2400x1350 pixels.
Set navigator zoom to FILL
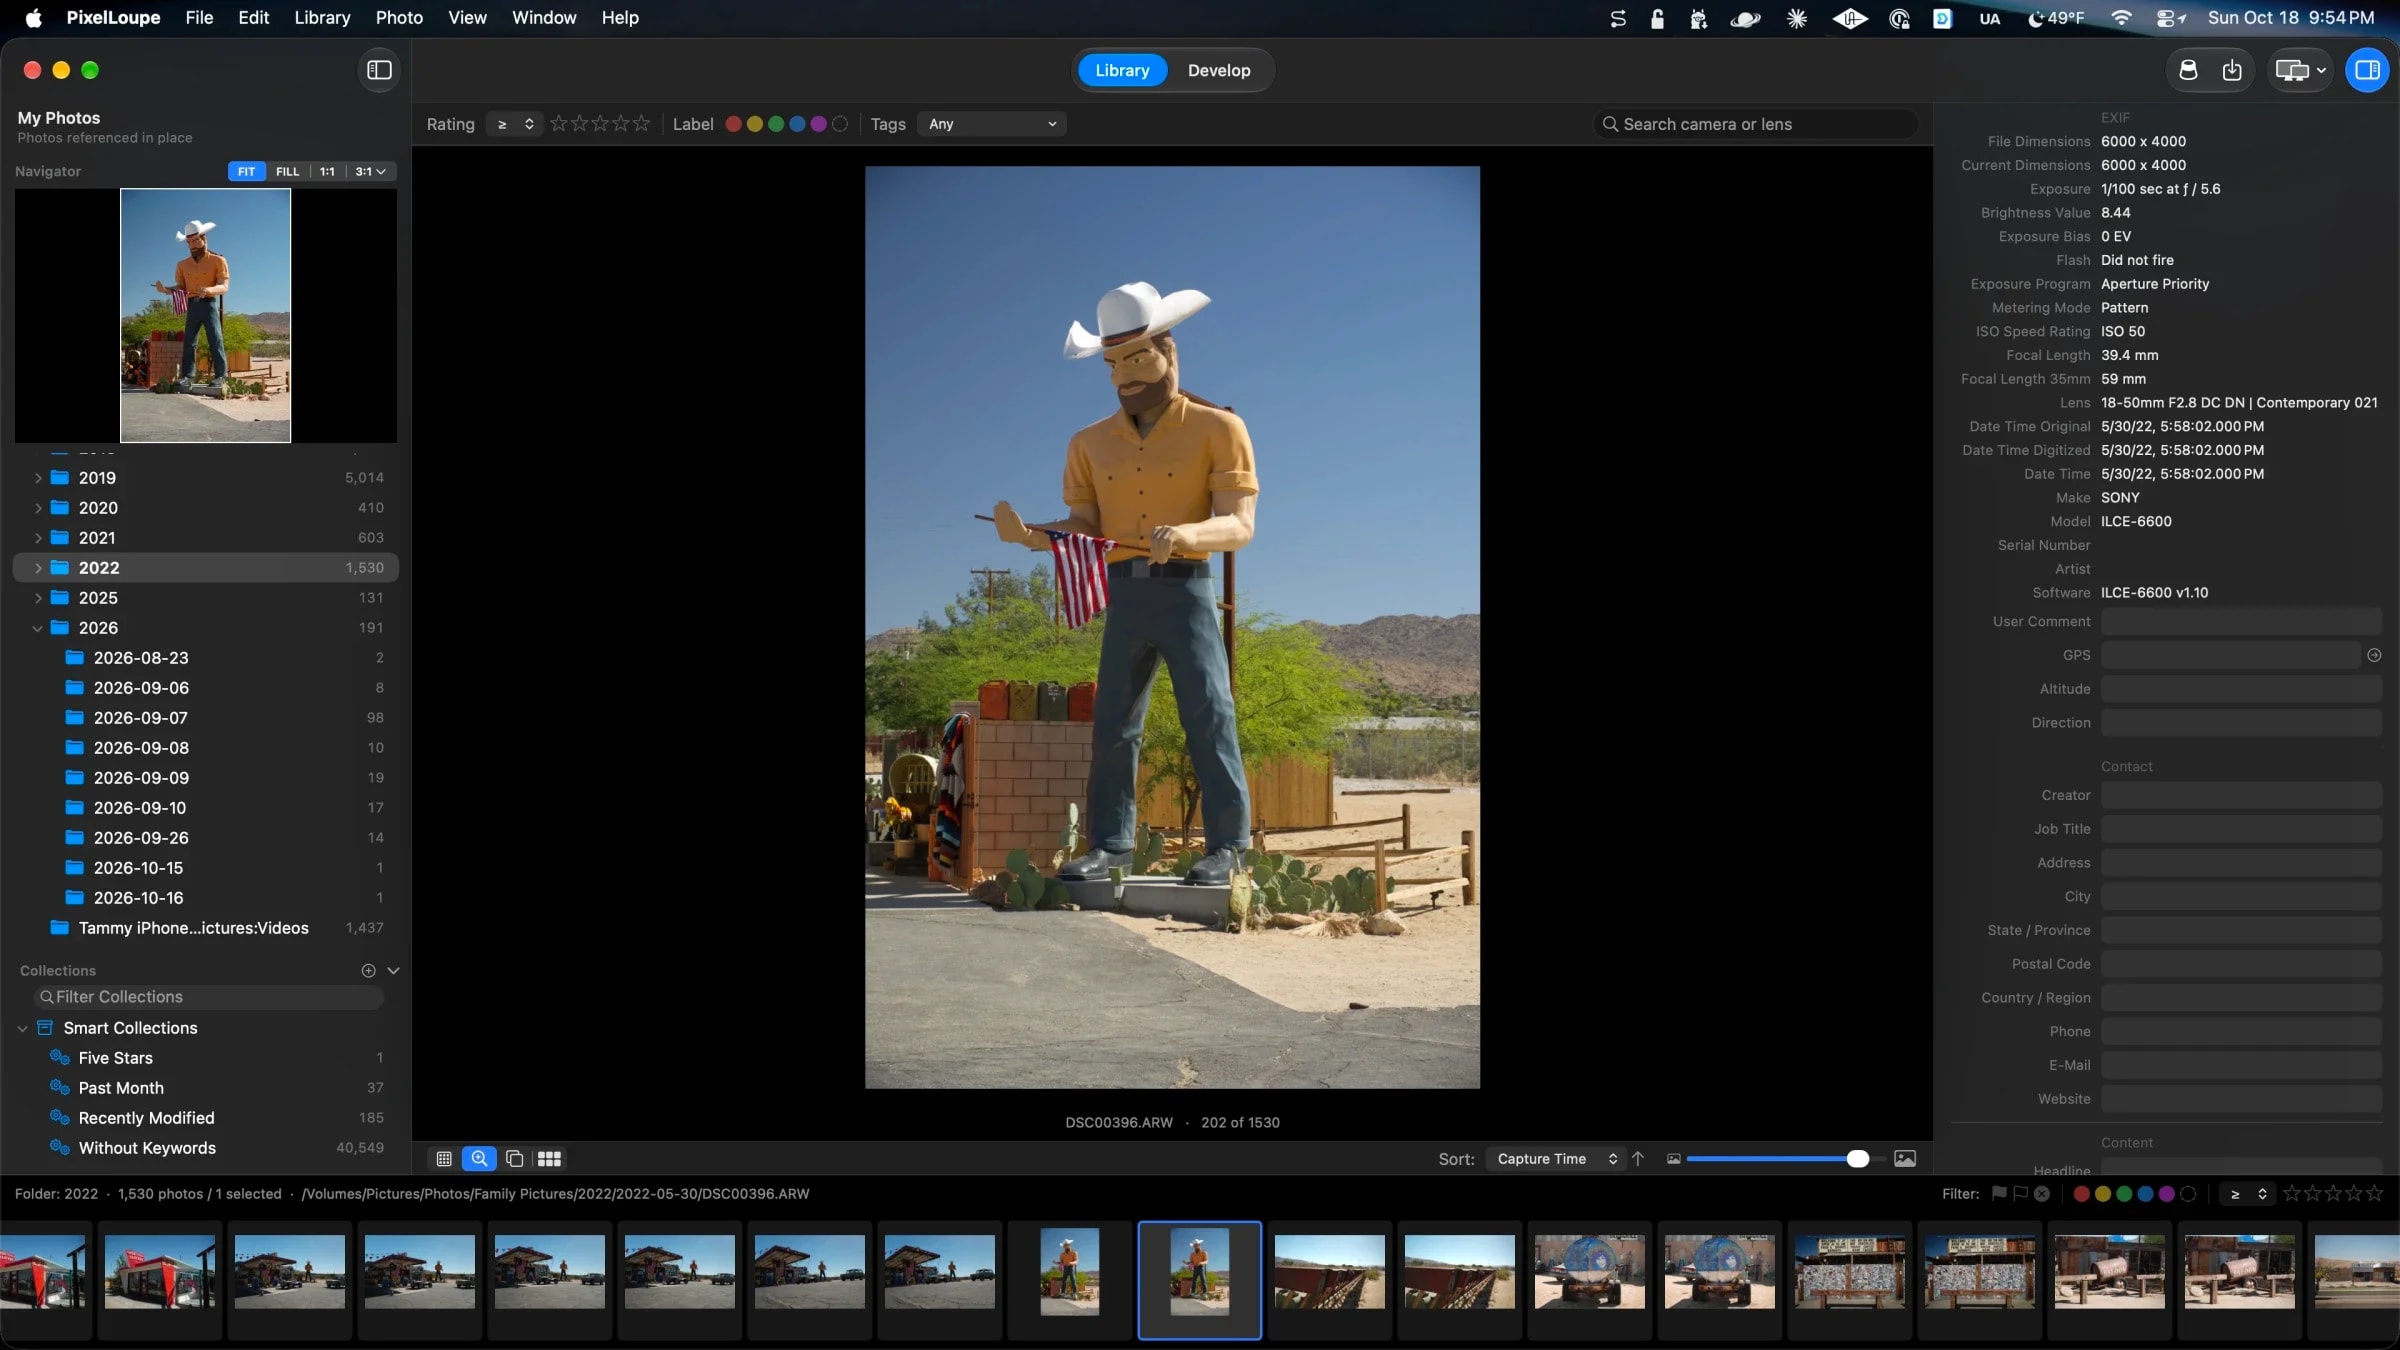pyautogui.click(x=287, y=171)
